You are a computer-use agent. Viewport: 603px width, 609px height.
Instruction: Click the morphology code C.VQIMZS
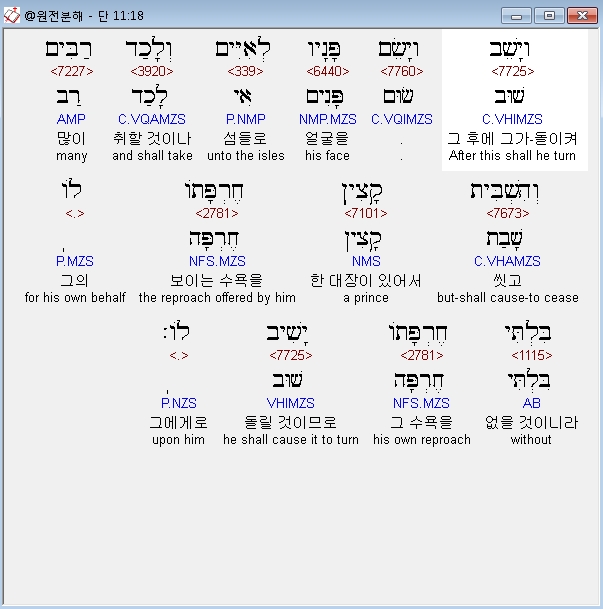point(402,119)
